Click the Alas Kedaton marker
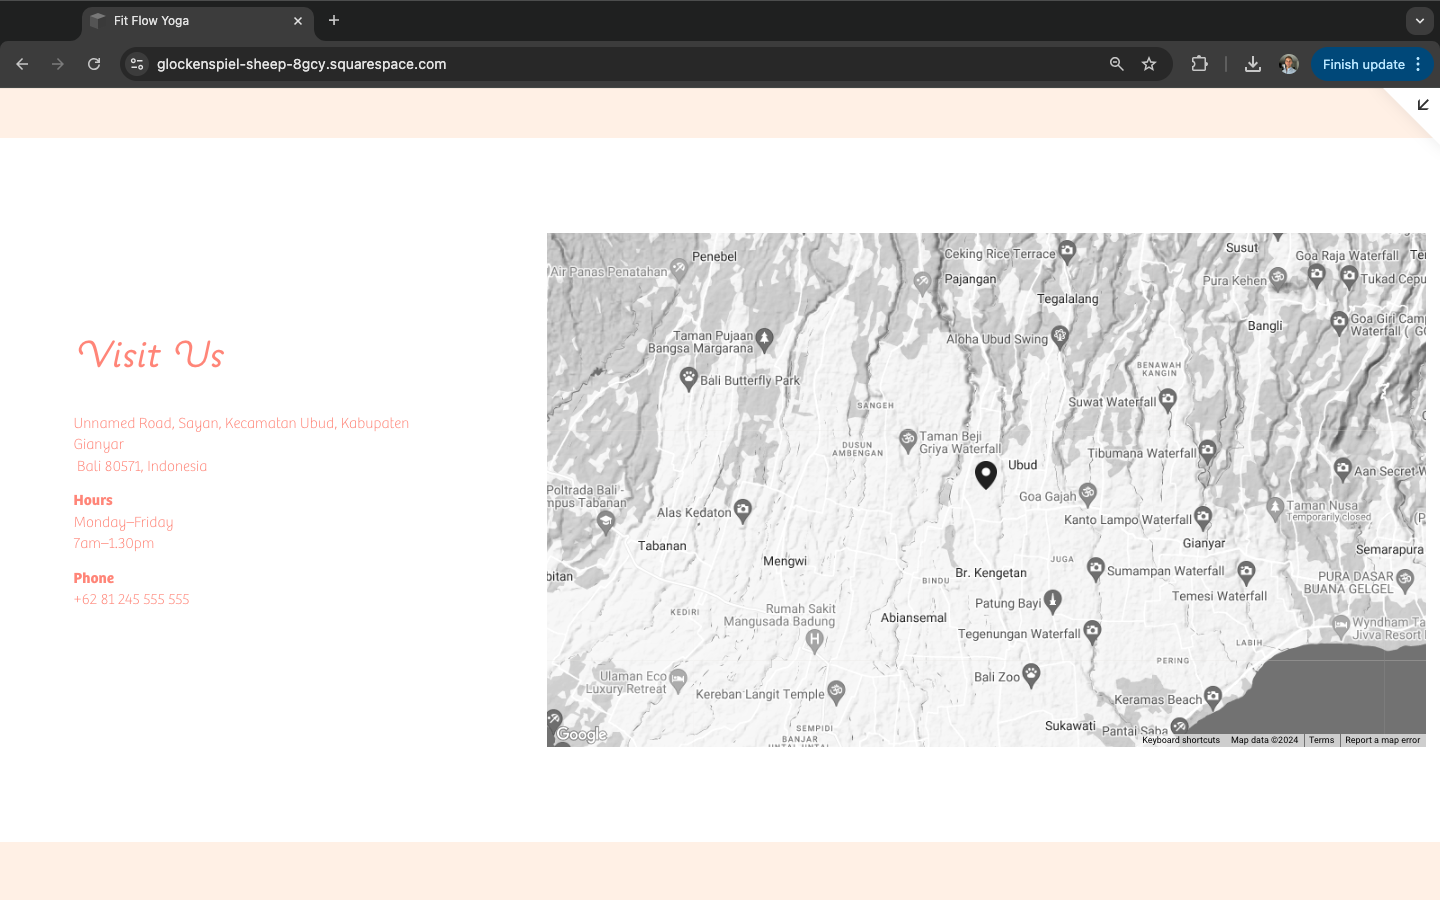 click(742, 511)
